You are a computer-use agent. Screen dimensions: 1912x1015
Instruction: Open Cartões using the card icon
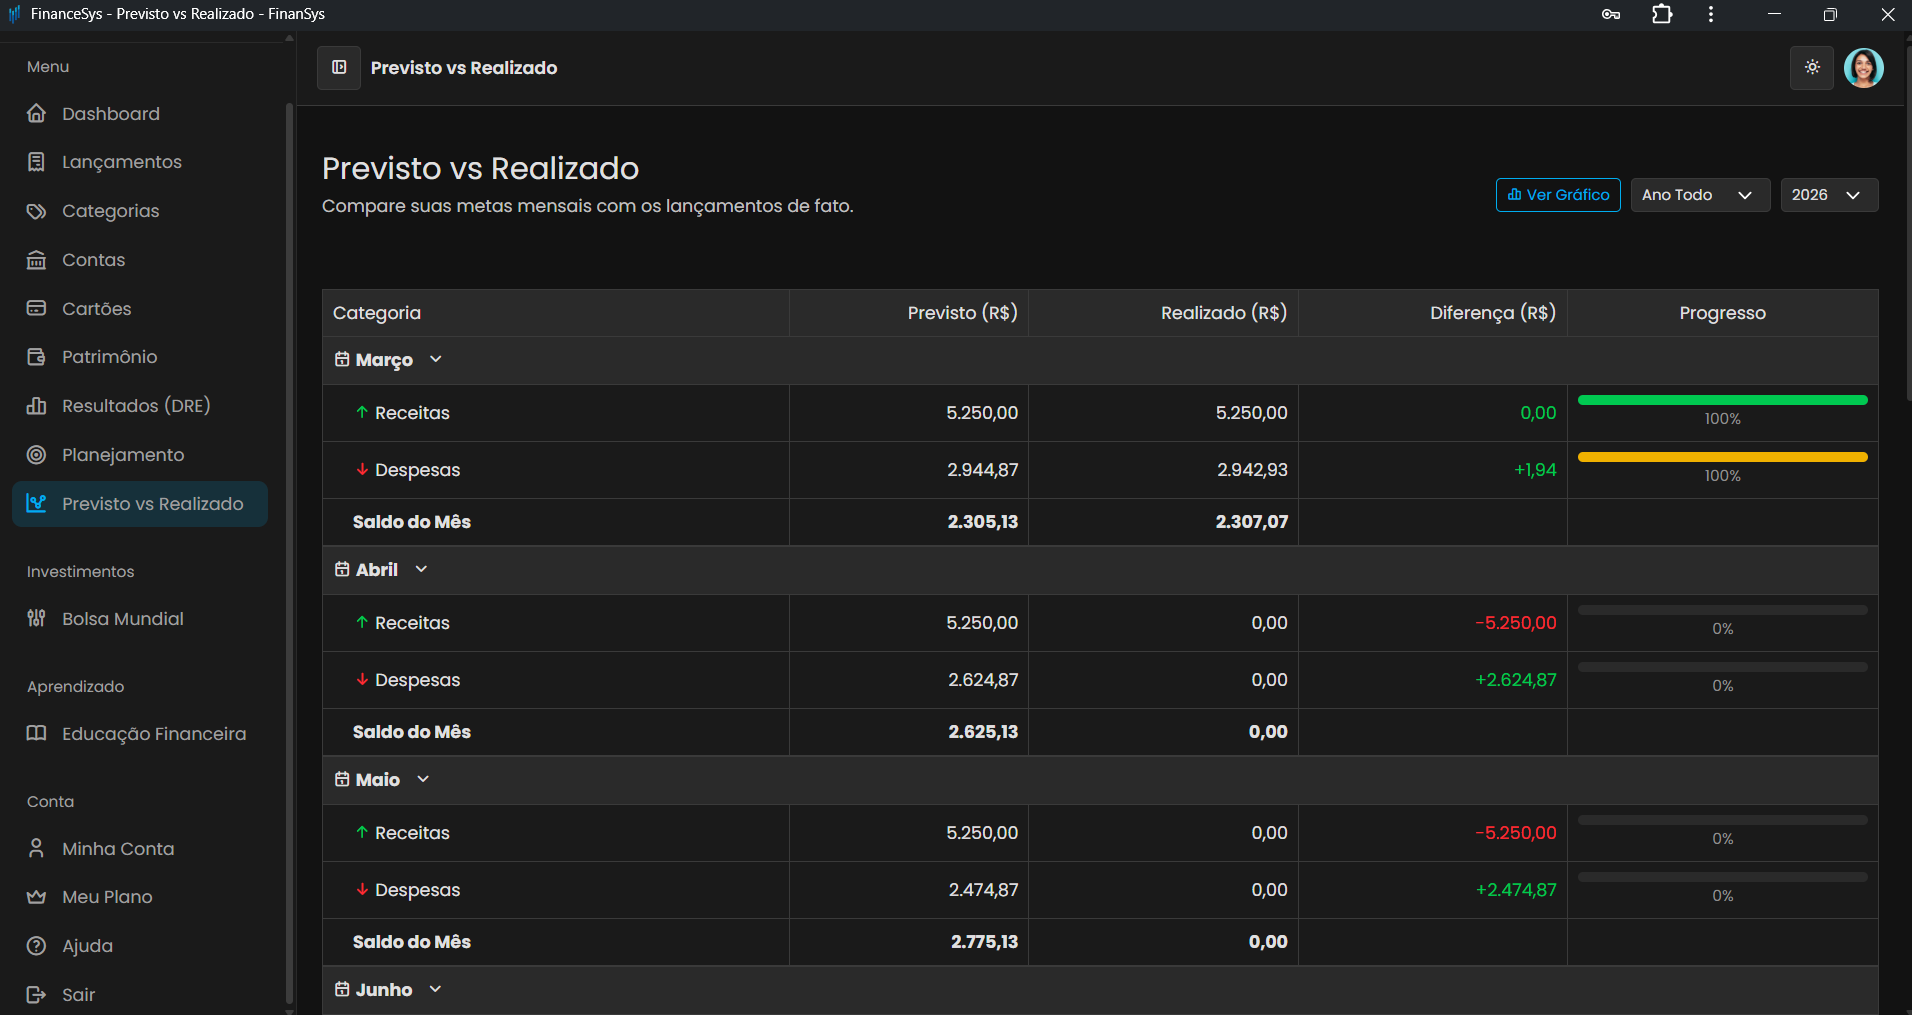(x=37, y=308)
